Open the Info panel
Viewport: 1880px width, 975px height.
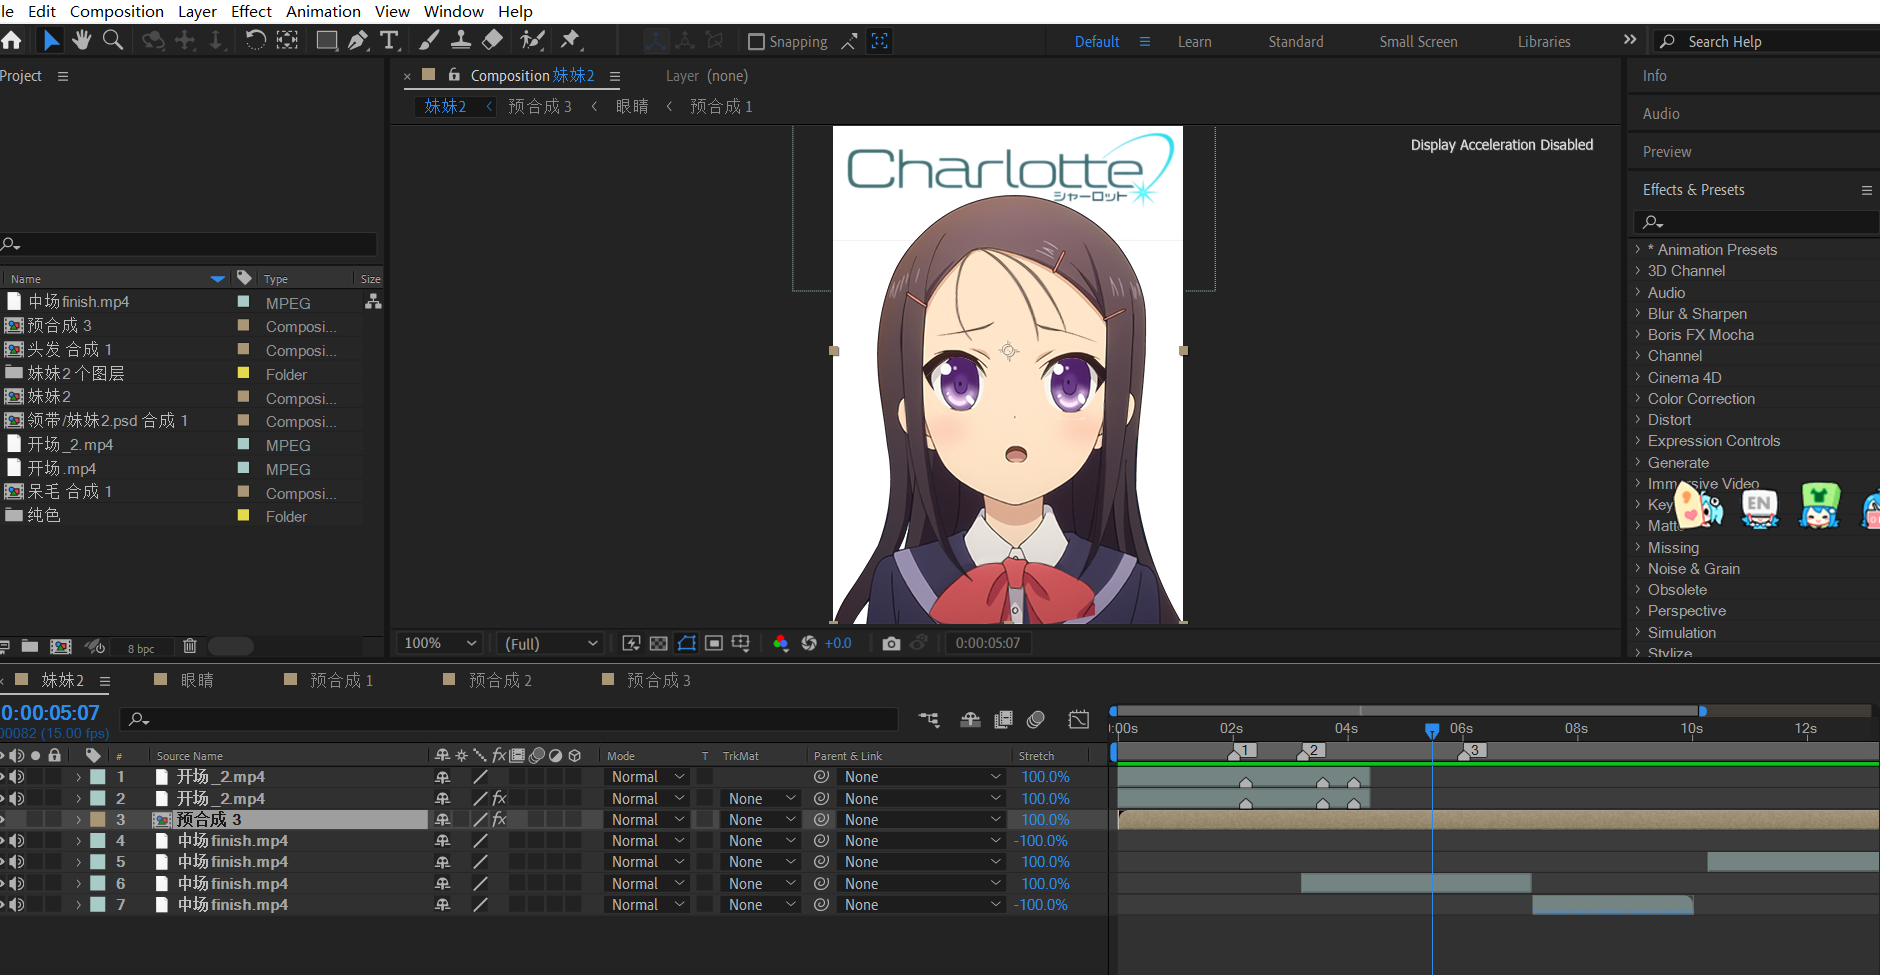(1654, 76)
